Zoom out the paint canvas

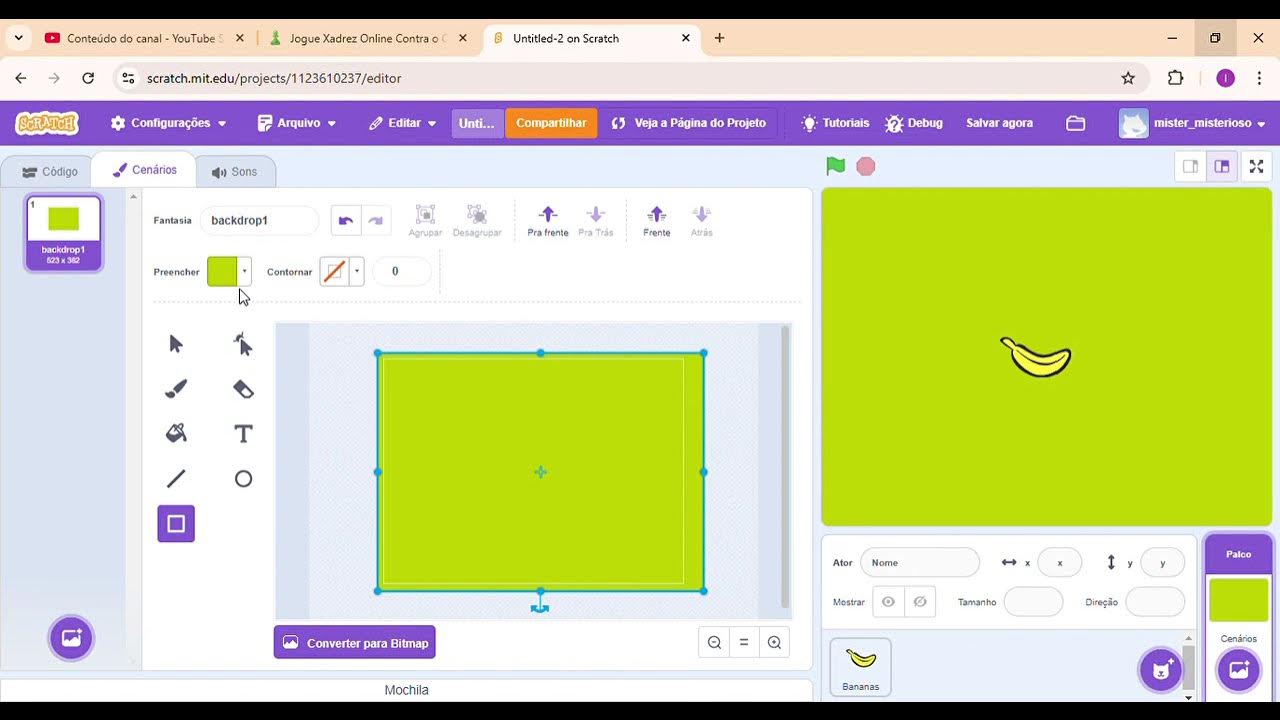click(x=714, y=643)
